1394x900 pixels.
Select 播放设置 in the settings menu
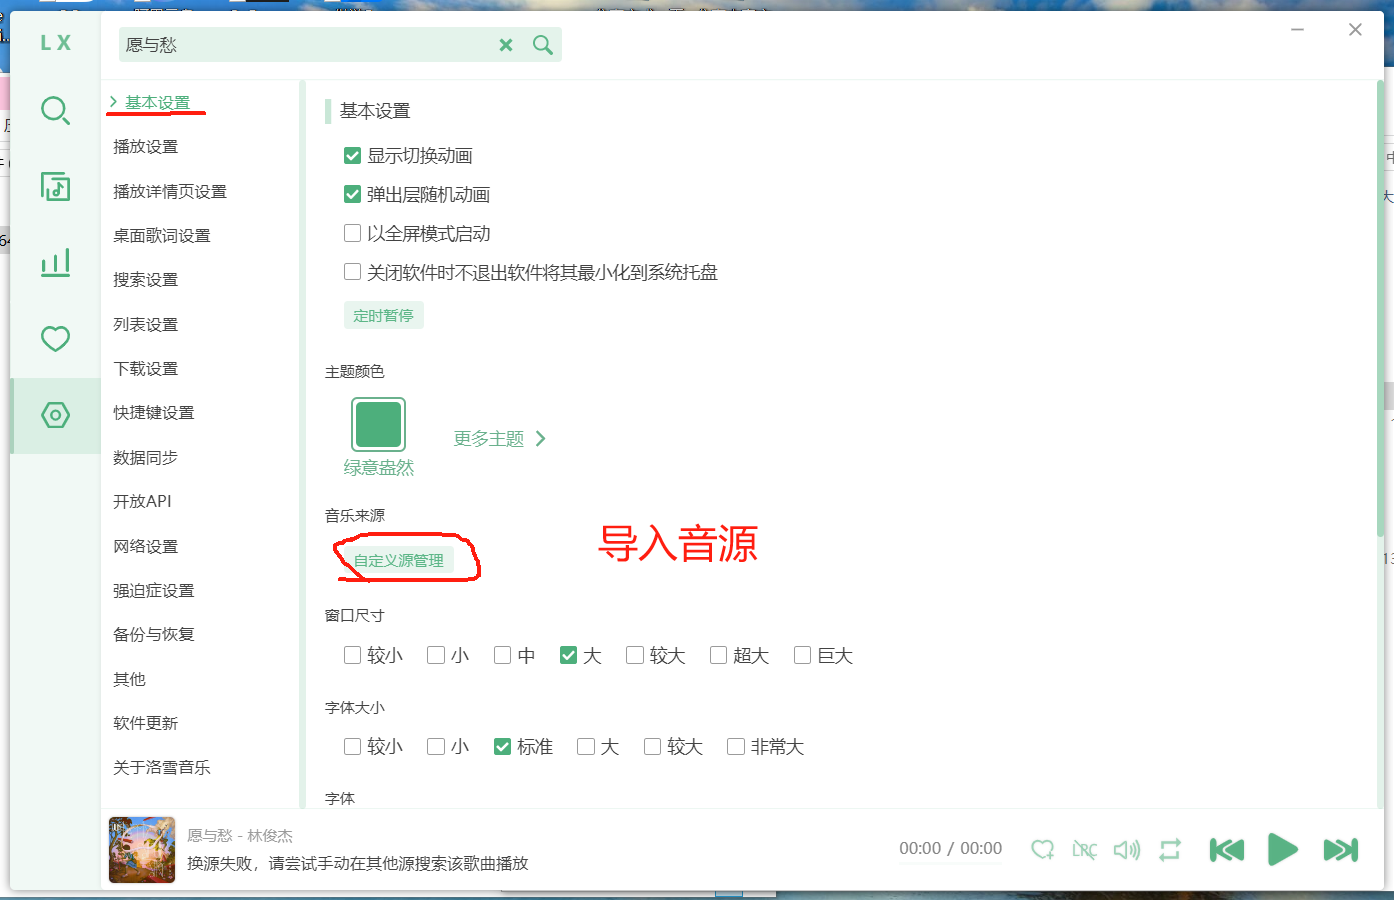click(x=146, y=147)
